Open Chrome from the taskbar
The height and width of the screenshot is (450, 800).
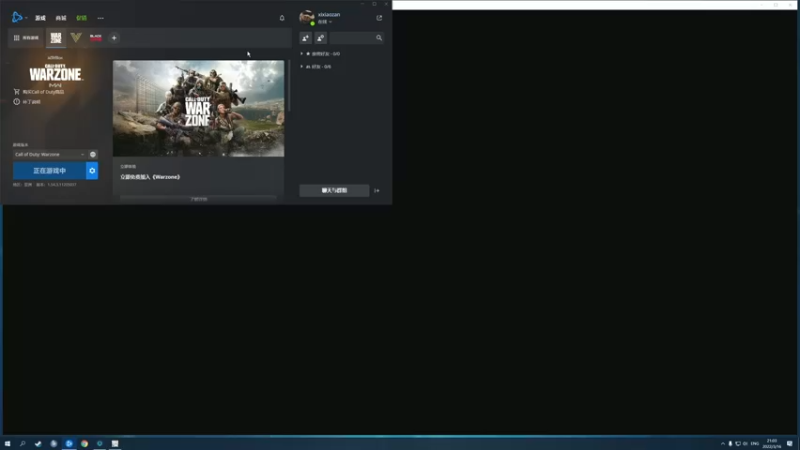click(84, 443)
